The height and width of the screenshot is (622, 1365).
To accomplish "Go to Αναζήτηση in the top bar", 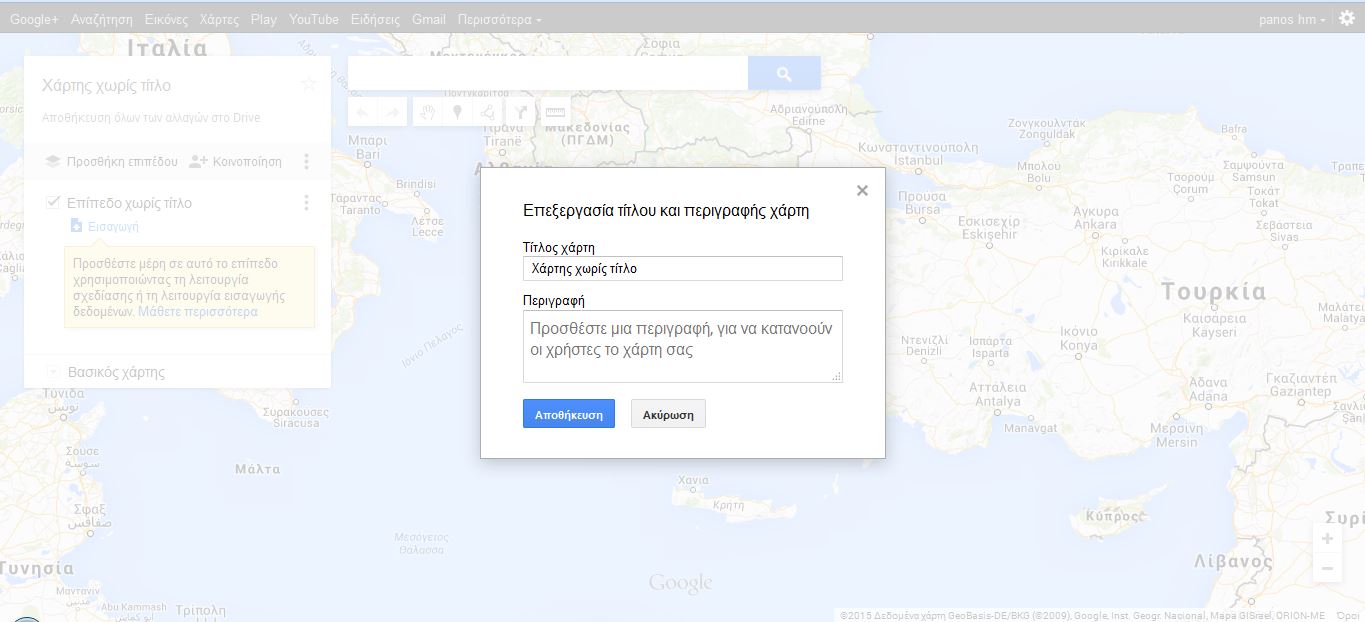I will 102,19.
